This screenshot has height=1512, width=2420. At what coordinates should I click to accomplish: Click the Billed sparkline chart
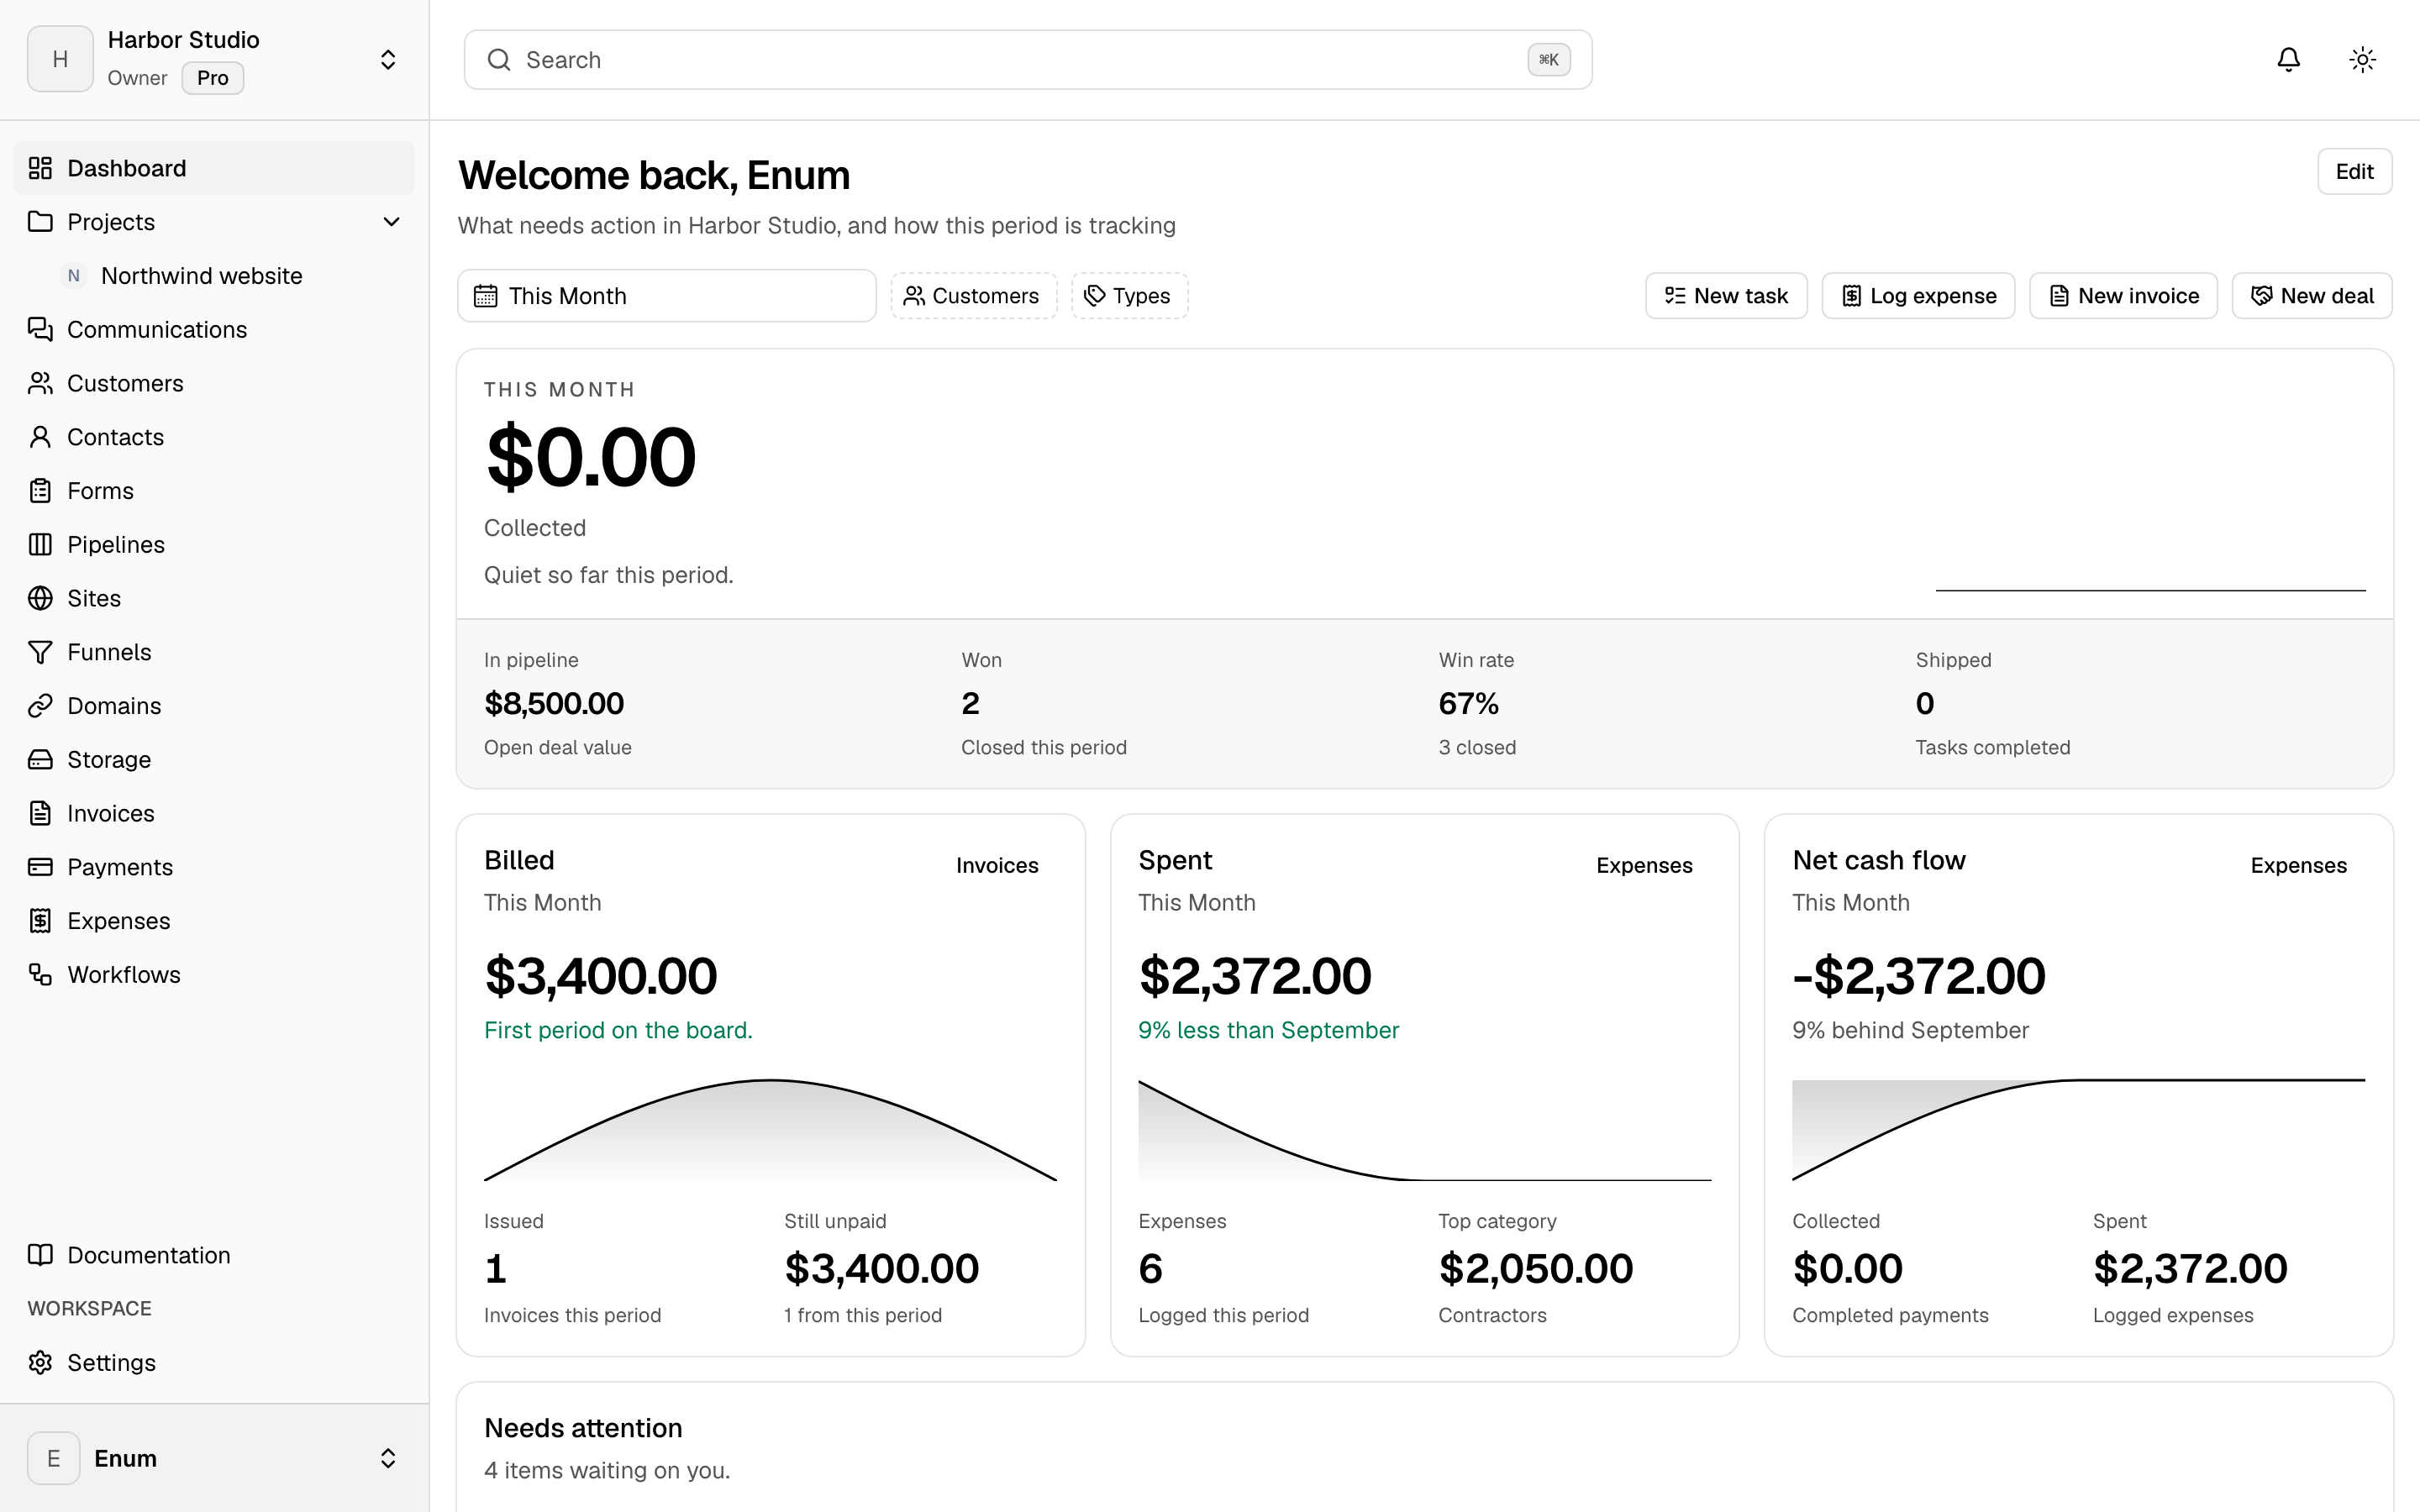click(770, 1130)
